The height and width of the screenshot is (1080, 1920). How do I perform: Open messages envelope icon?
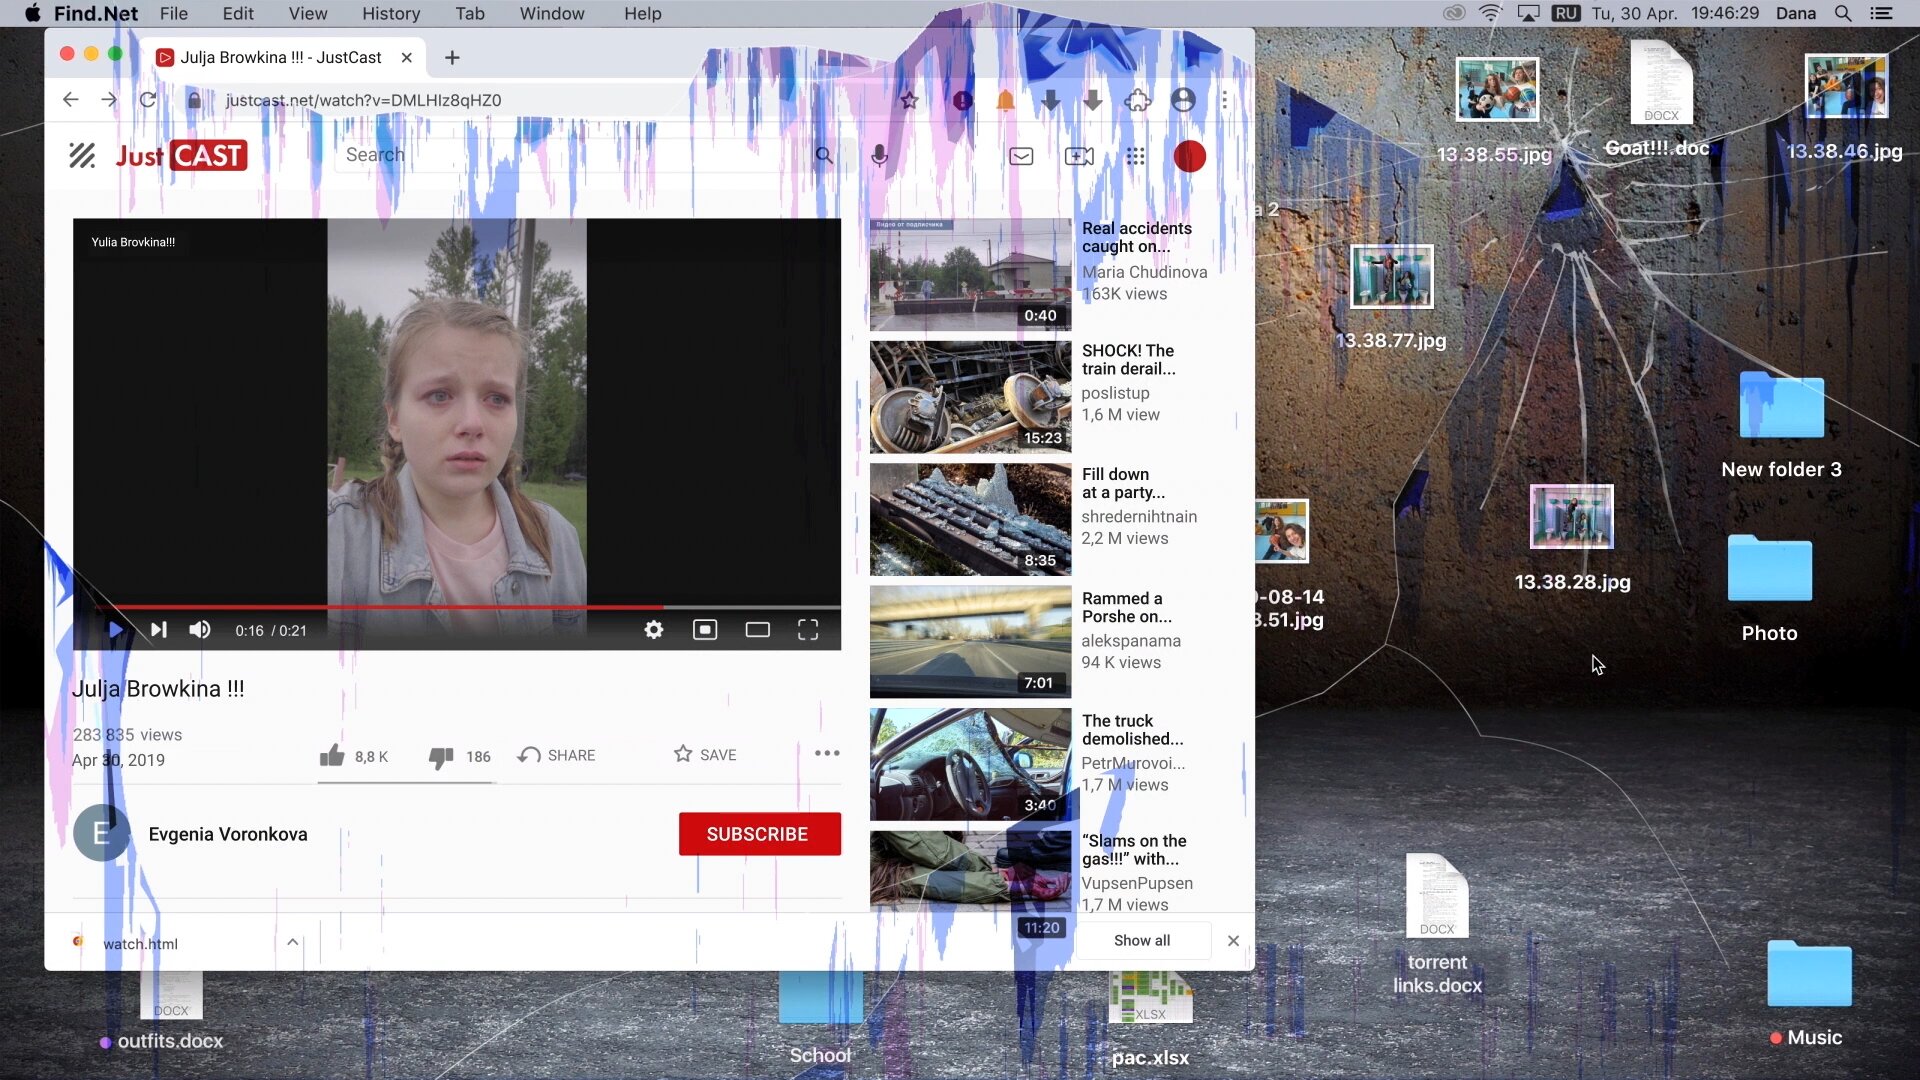pos(1021,156)
